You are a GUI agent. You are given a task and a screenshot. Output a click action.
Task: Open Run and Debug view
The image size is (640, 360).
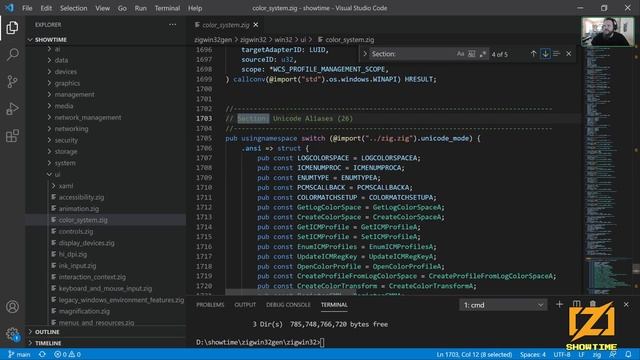(12, 109)
